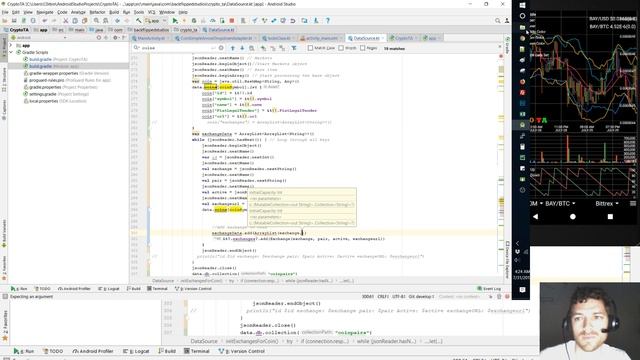The image size is (640, 360).
Task: Open the BAY/BTC pair dropdown in emulator
Action: (x=560, y=203)
